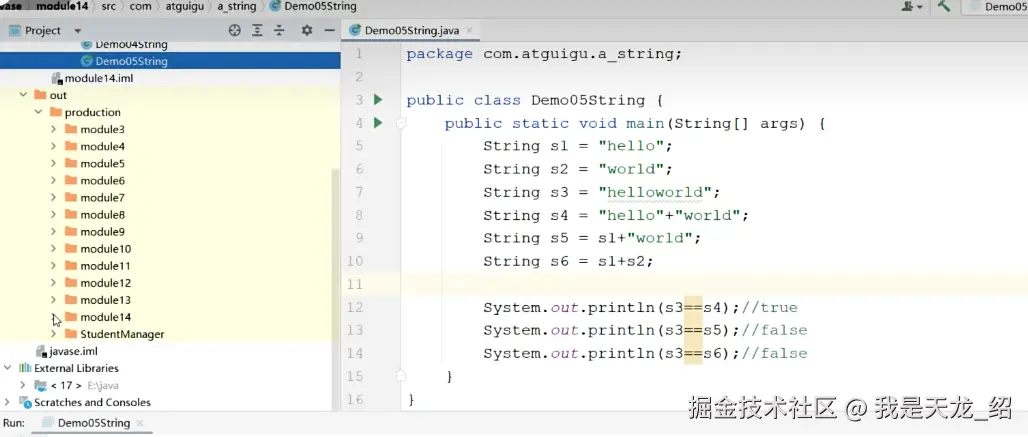Click variable s6 declaration on line 10
1028x437 pixels.
point(559,261)
